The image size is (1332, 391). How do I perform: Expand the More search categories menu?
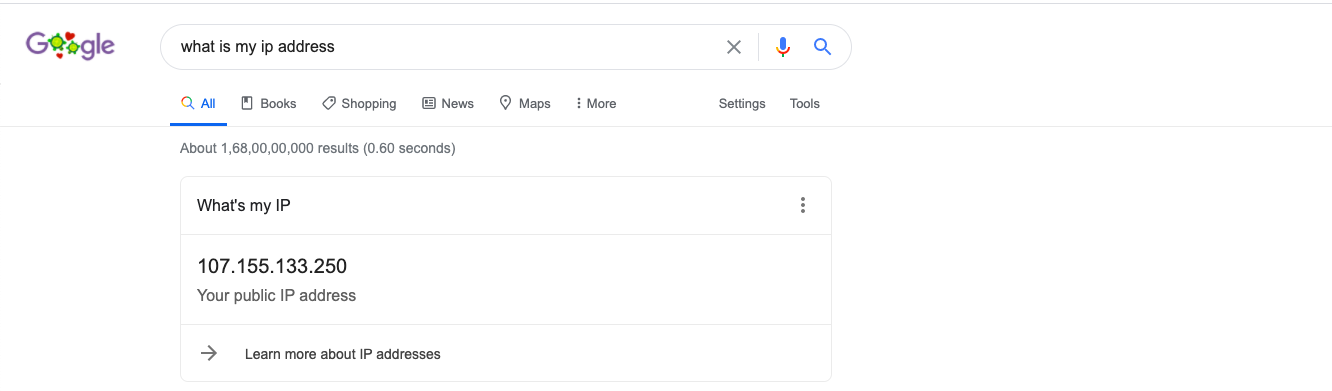[x=596, y=103]
